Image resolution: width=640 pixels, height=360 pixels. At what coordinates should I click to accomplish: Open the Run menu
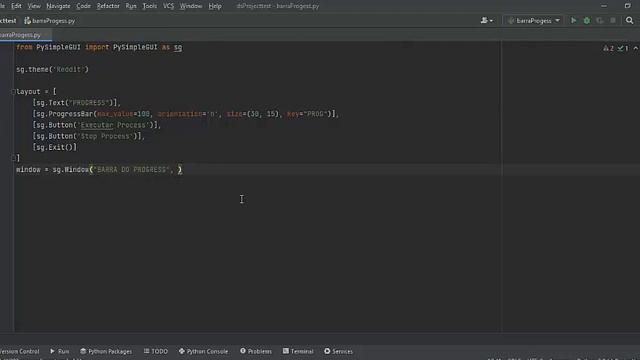pyautogui.click(x=131, y=6)
